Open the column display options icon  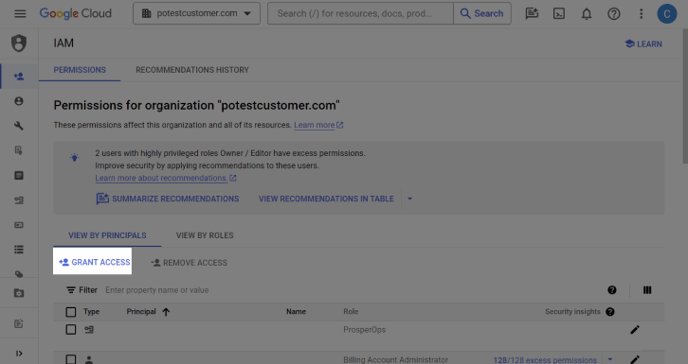pos(647,290)
